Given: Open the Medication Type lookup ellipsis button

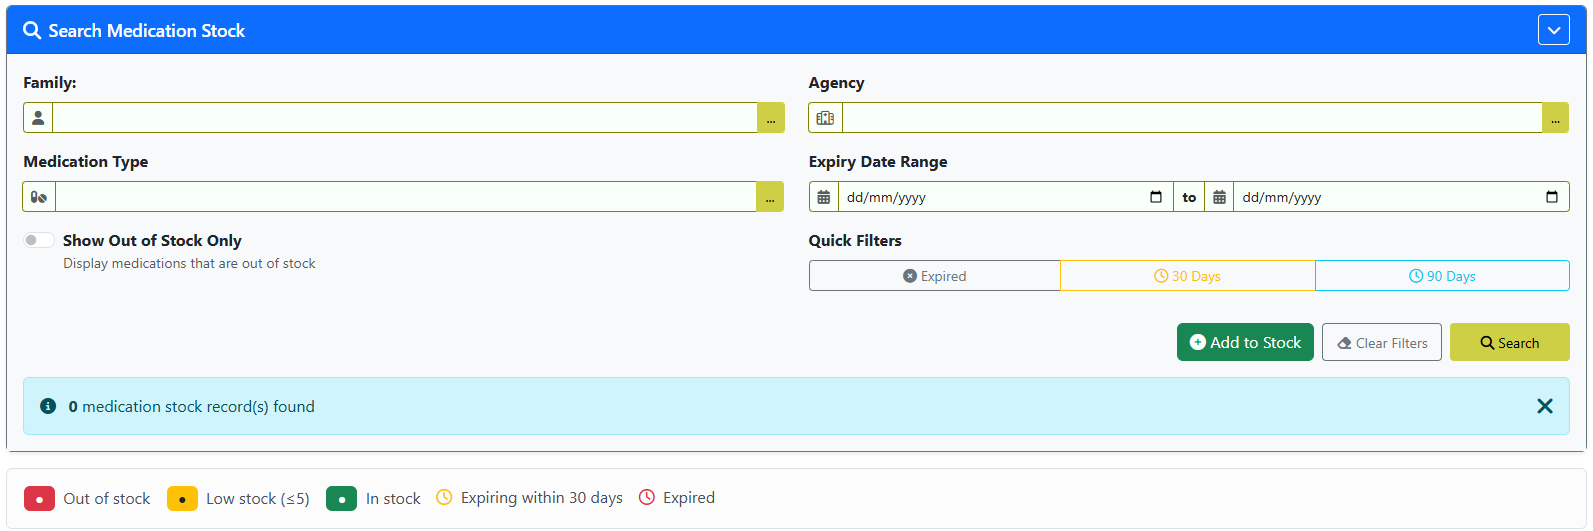Looking at the screenshot, I should pyautogui.click(x=770, y=197).
